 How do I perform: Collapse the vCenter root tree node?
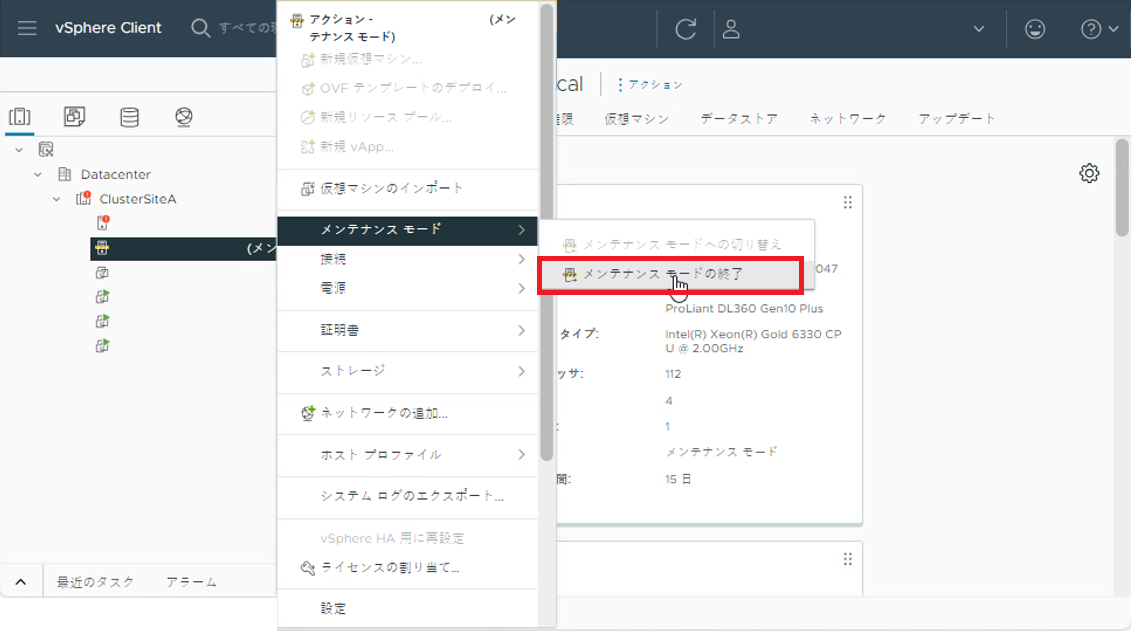point(19,150)
